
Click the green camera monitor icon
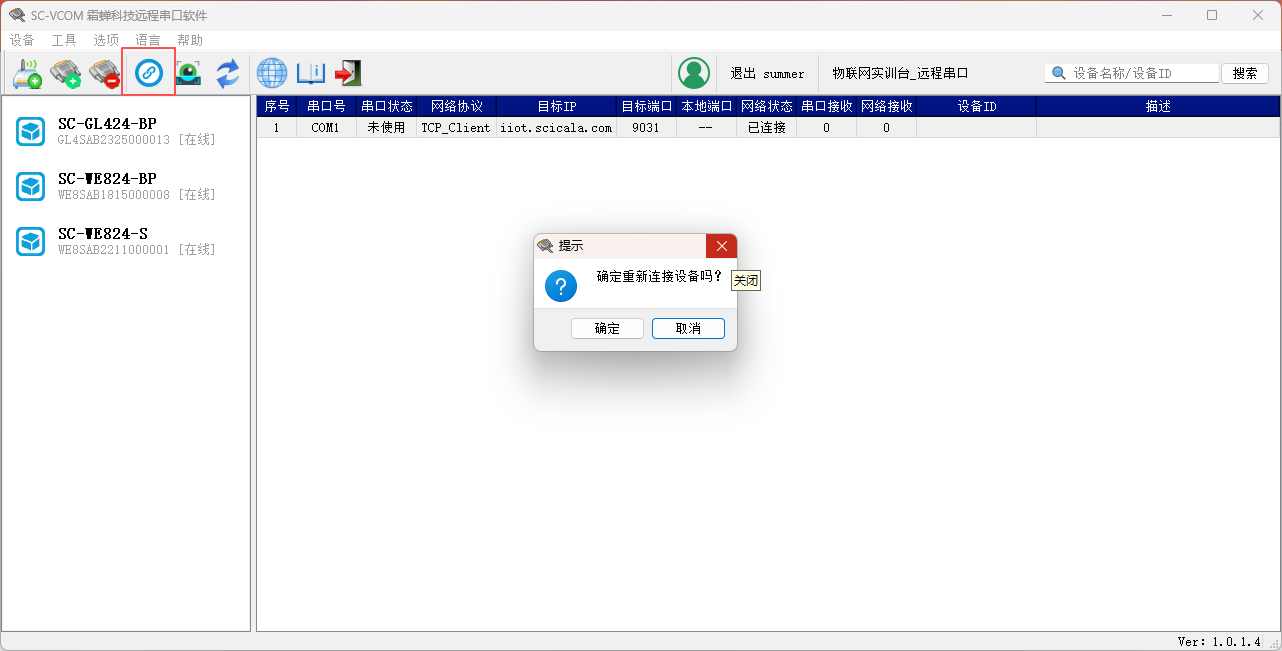[x=188, y=73]
